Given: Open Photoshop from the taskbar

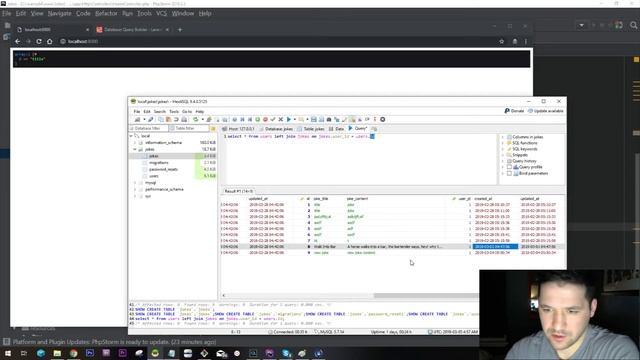Looking at the screenshot, I should [90, 353].
